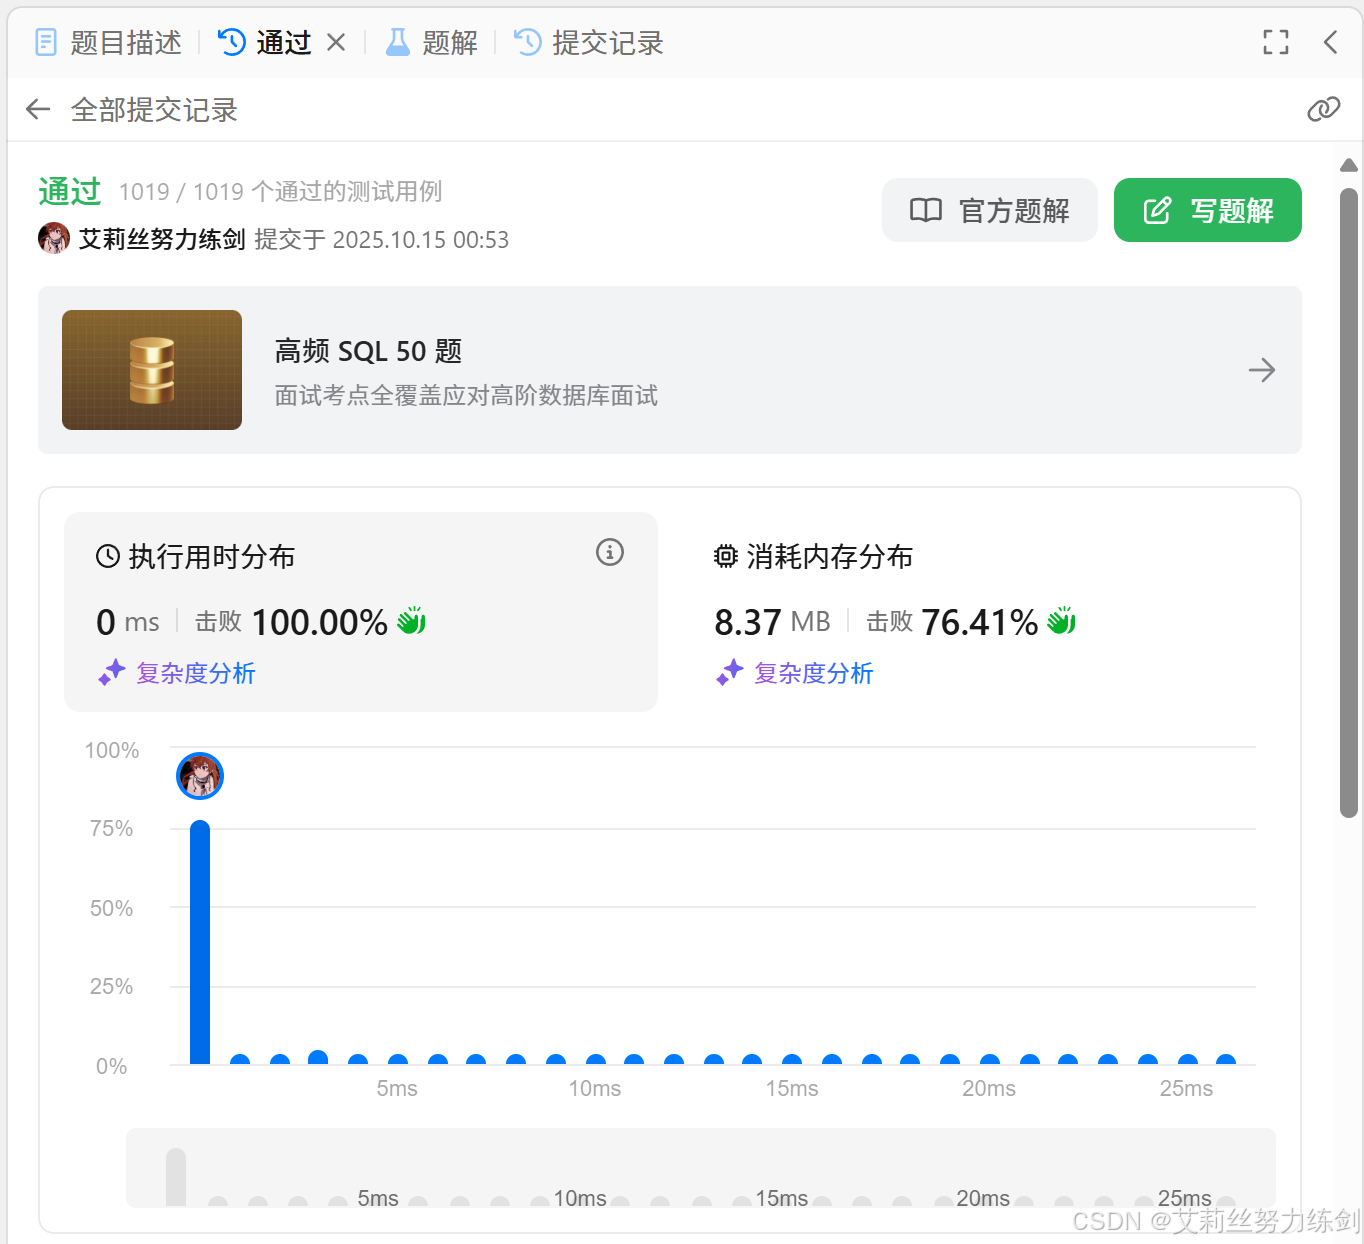Click the chart range selector overview strip
The image size is (1364, 1244).
pyautogui.click(x=701, y=1168)
